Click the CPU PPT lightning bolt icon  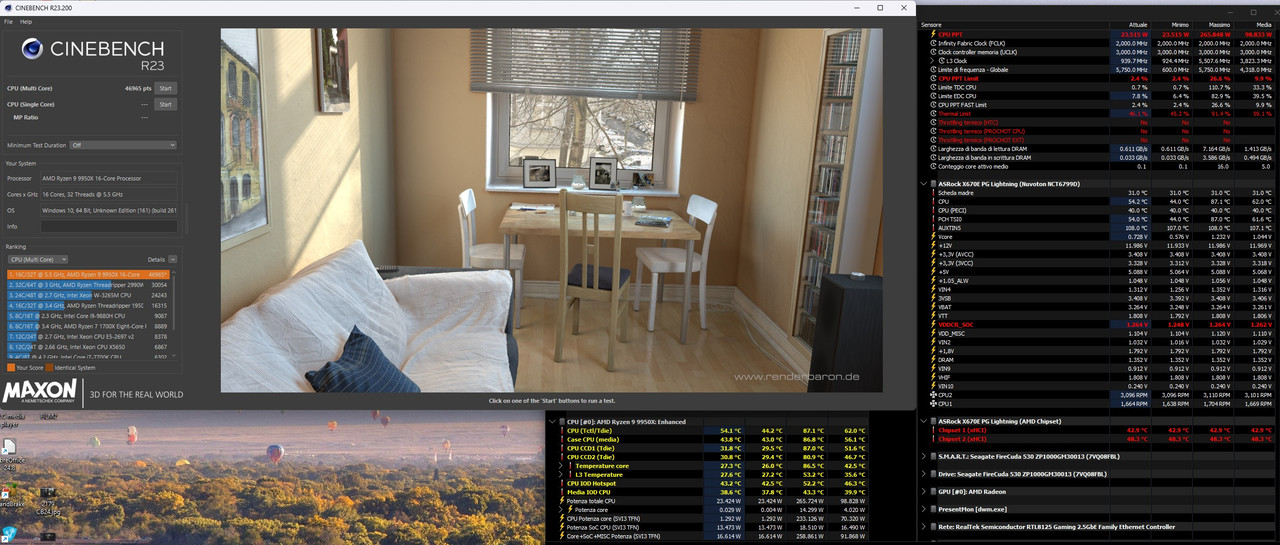tap(933, 34)
